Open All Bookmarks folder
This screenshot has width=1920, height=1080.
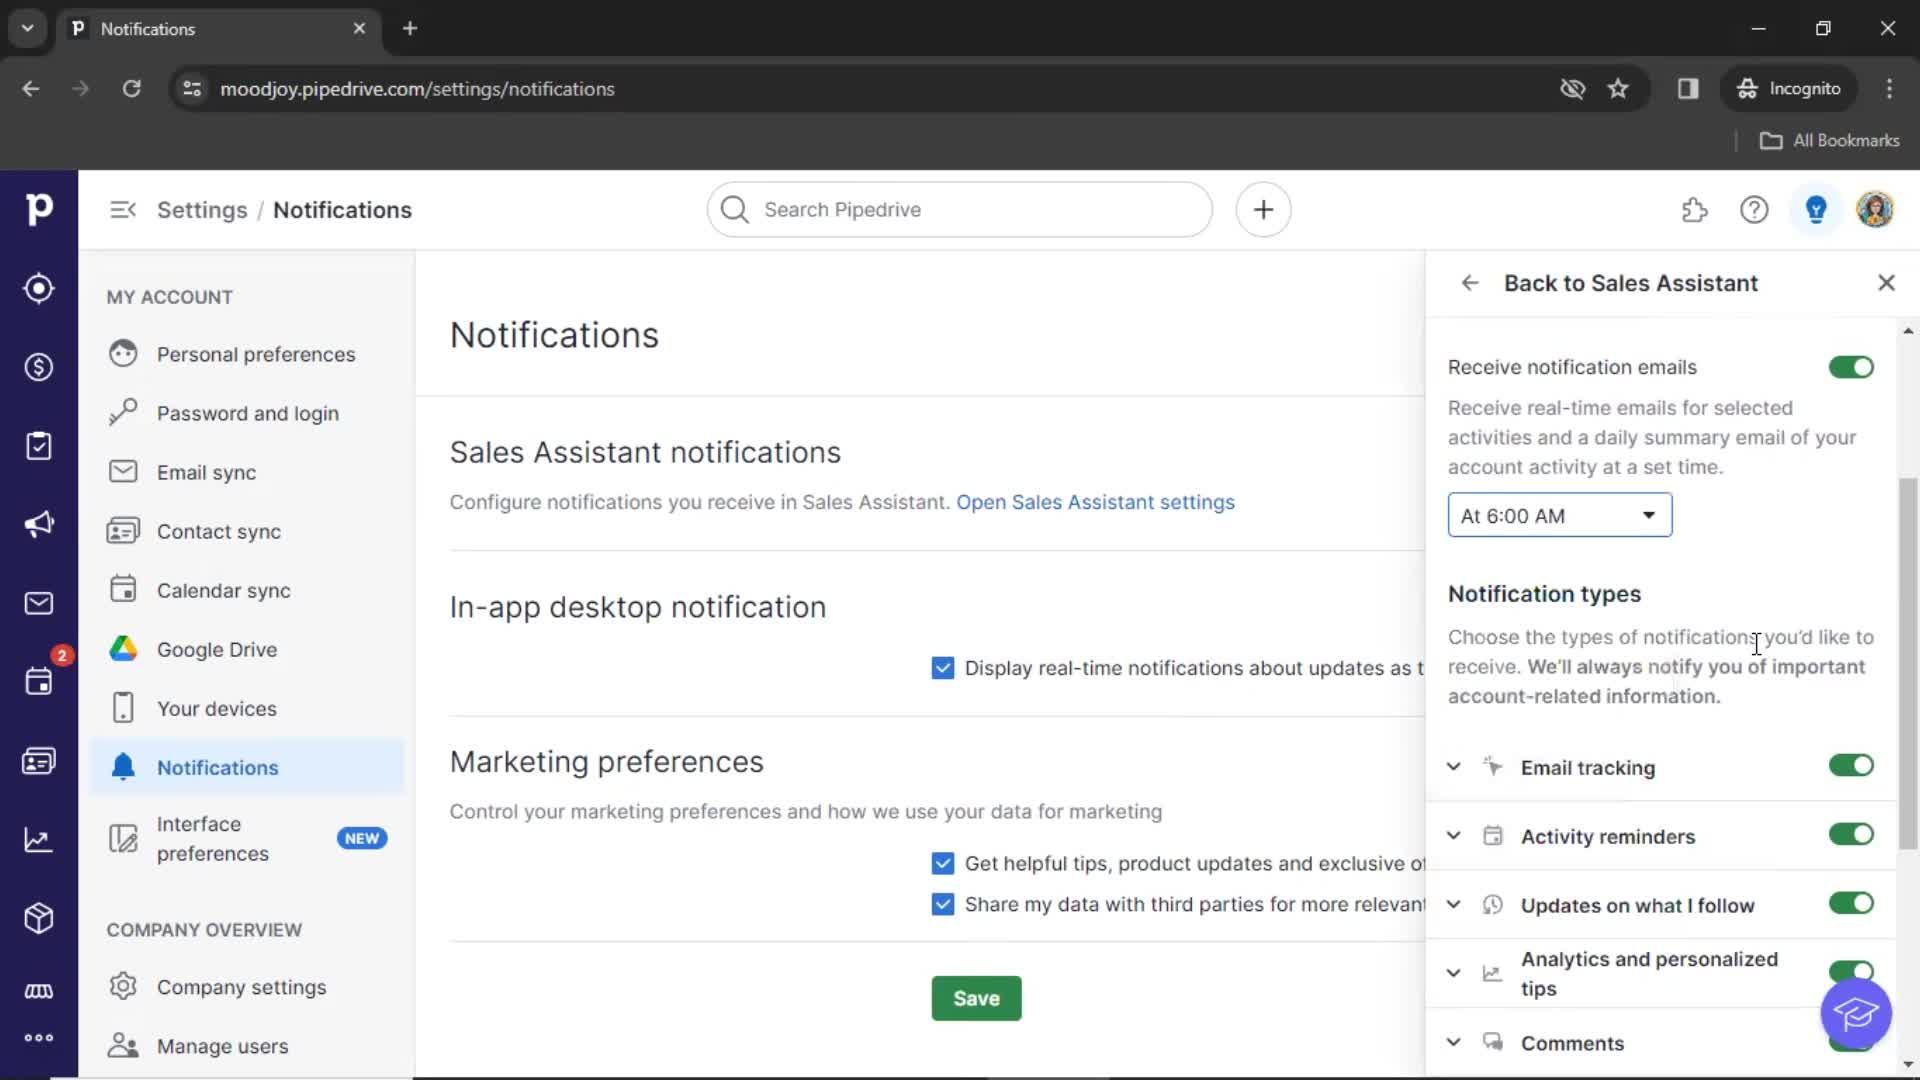point(1829,141)
